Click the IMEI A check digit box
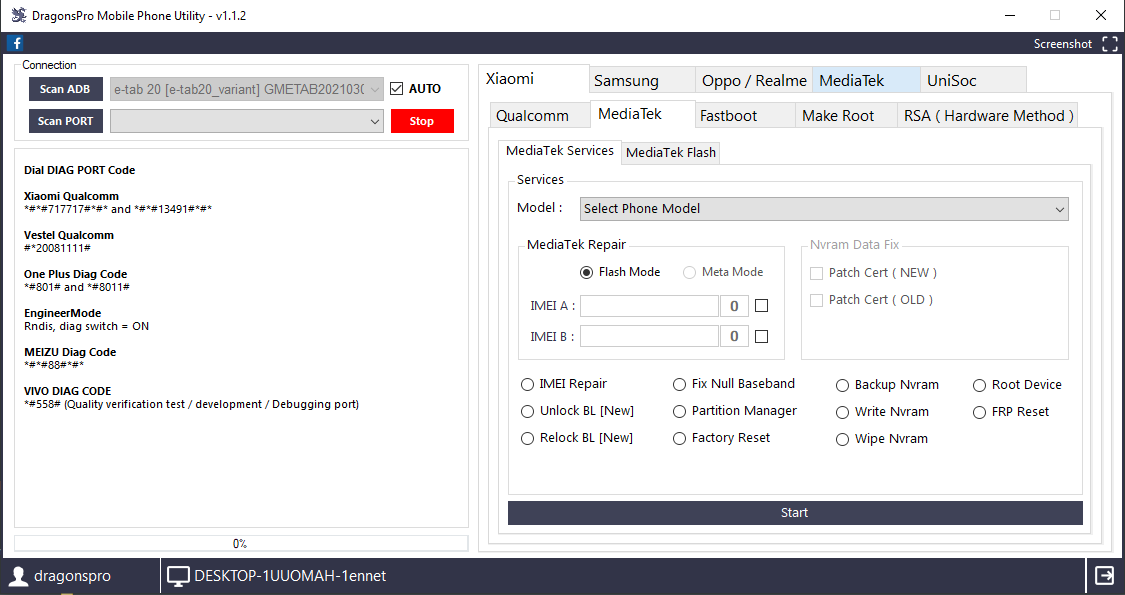The width and height of the screenshot is (1125, 595). pos(734,306)
